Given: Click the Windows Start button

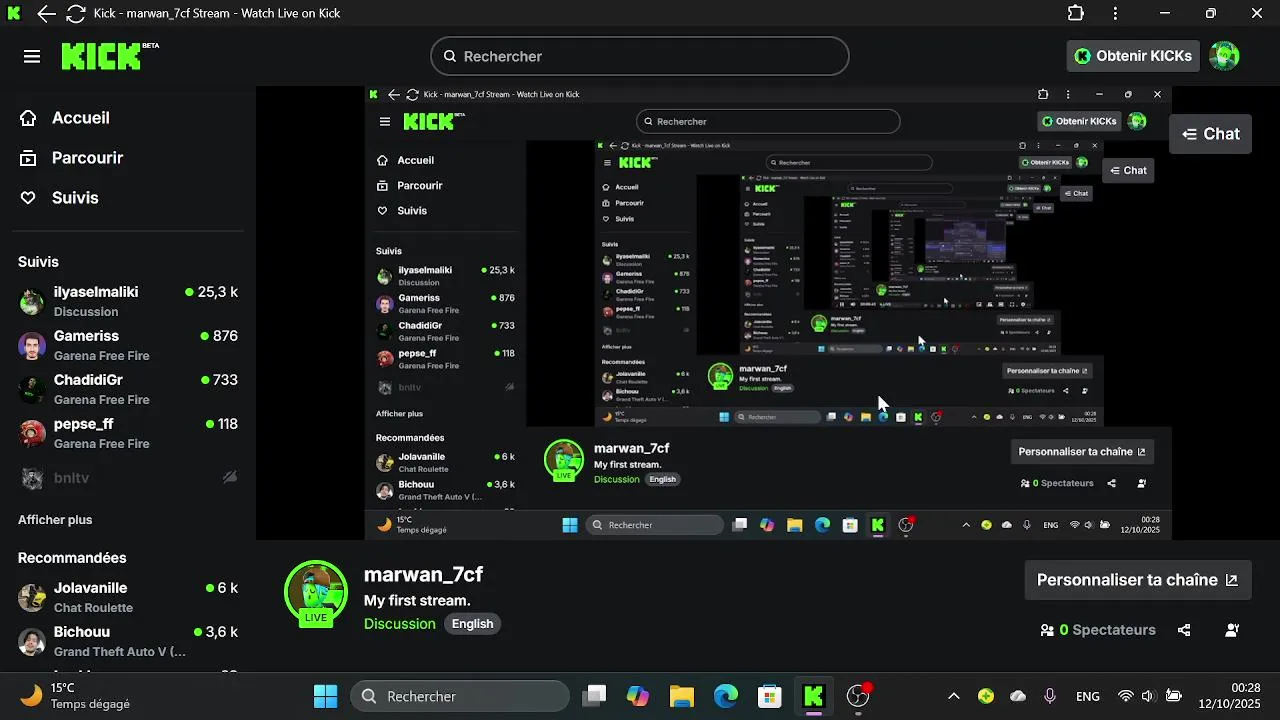Looking at the screenshot, I should [x=325, y=696].
